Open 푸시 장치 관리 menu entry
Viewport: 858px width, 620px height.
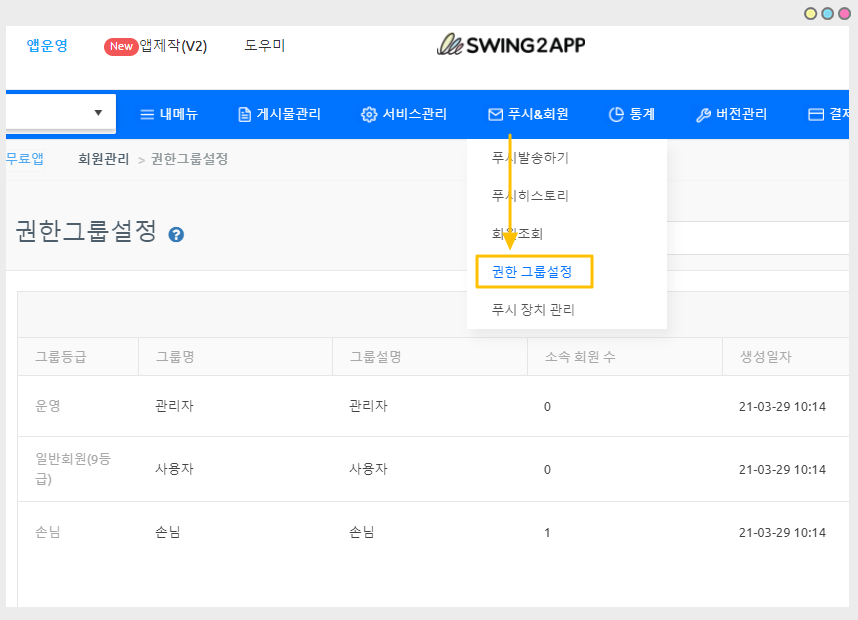pos(533,310)
